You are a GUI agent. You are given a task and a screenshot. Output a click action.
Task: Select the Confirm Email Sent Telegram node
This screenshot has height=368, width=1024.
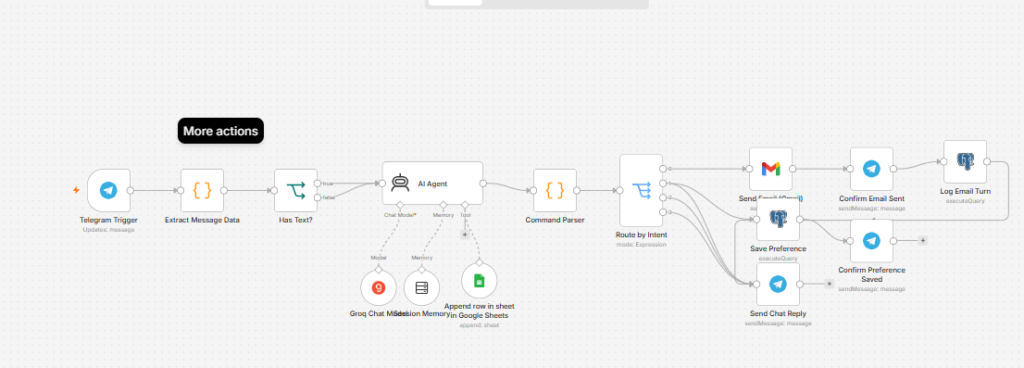point(871,168)
